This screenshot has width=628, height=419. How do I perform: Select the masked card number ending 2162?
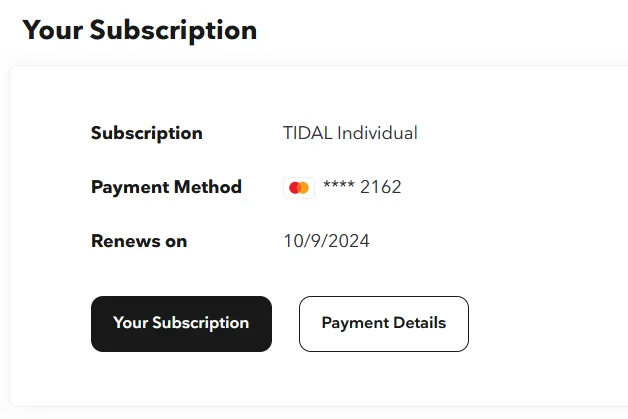click(x=362, y=187)
